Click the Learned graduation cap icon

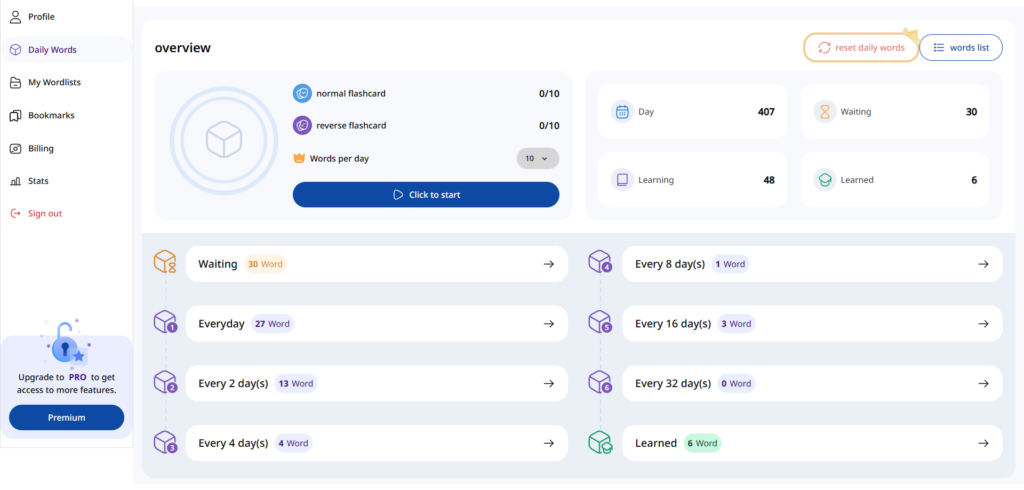pos(825,180)
